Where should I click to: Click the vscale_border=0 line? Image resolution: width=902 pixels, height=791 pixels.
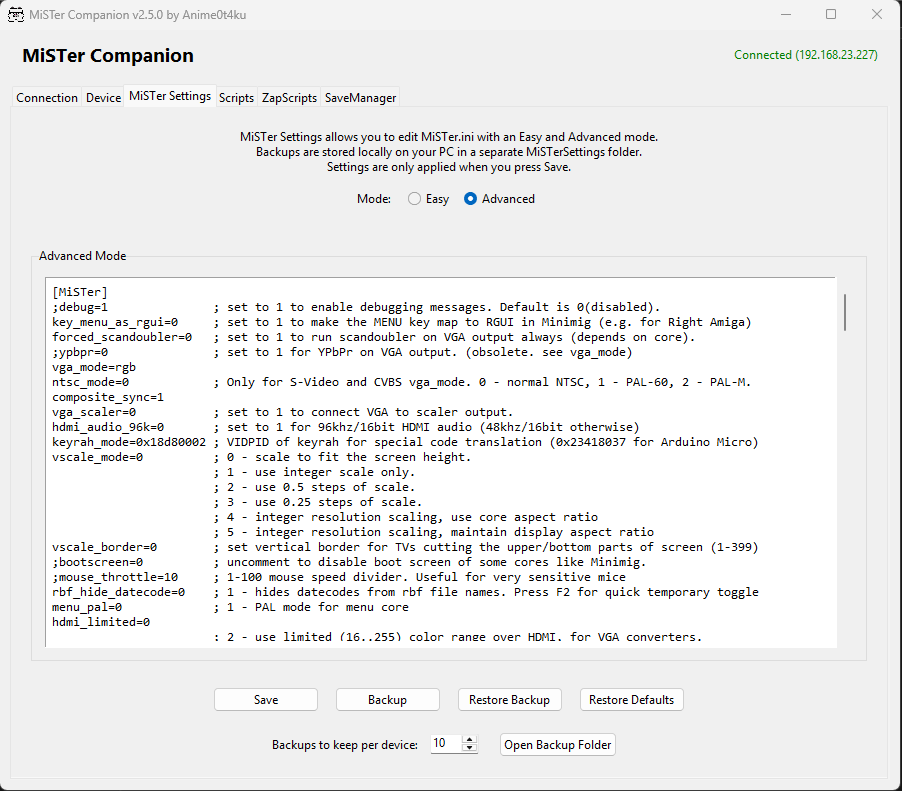point(105,547)
